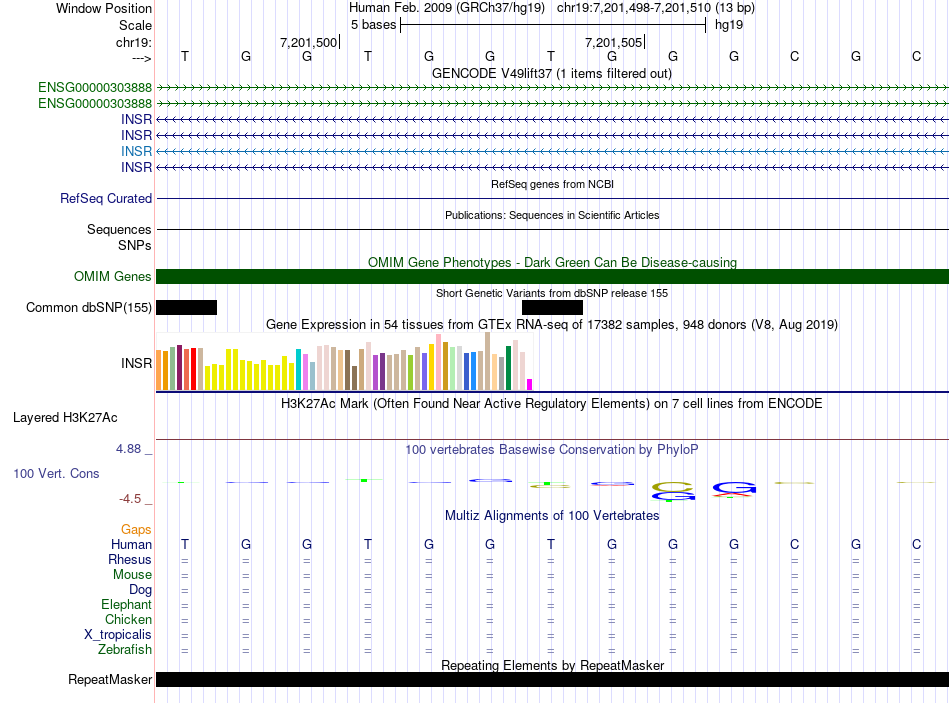The height and width of the screenshot is (703, 950).
Task: Click the large G conservation logo letter
Action: tap(734, 488)
